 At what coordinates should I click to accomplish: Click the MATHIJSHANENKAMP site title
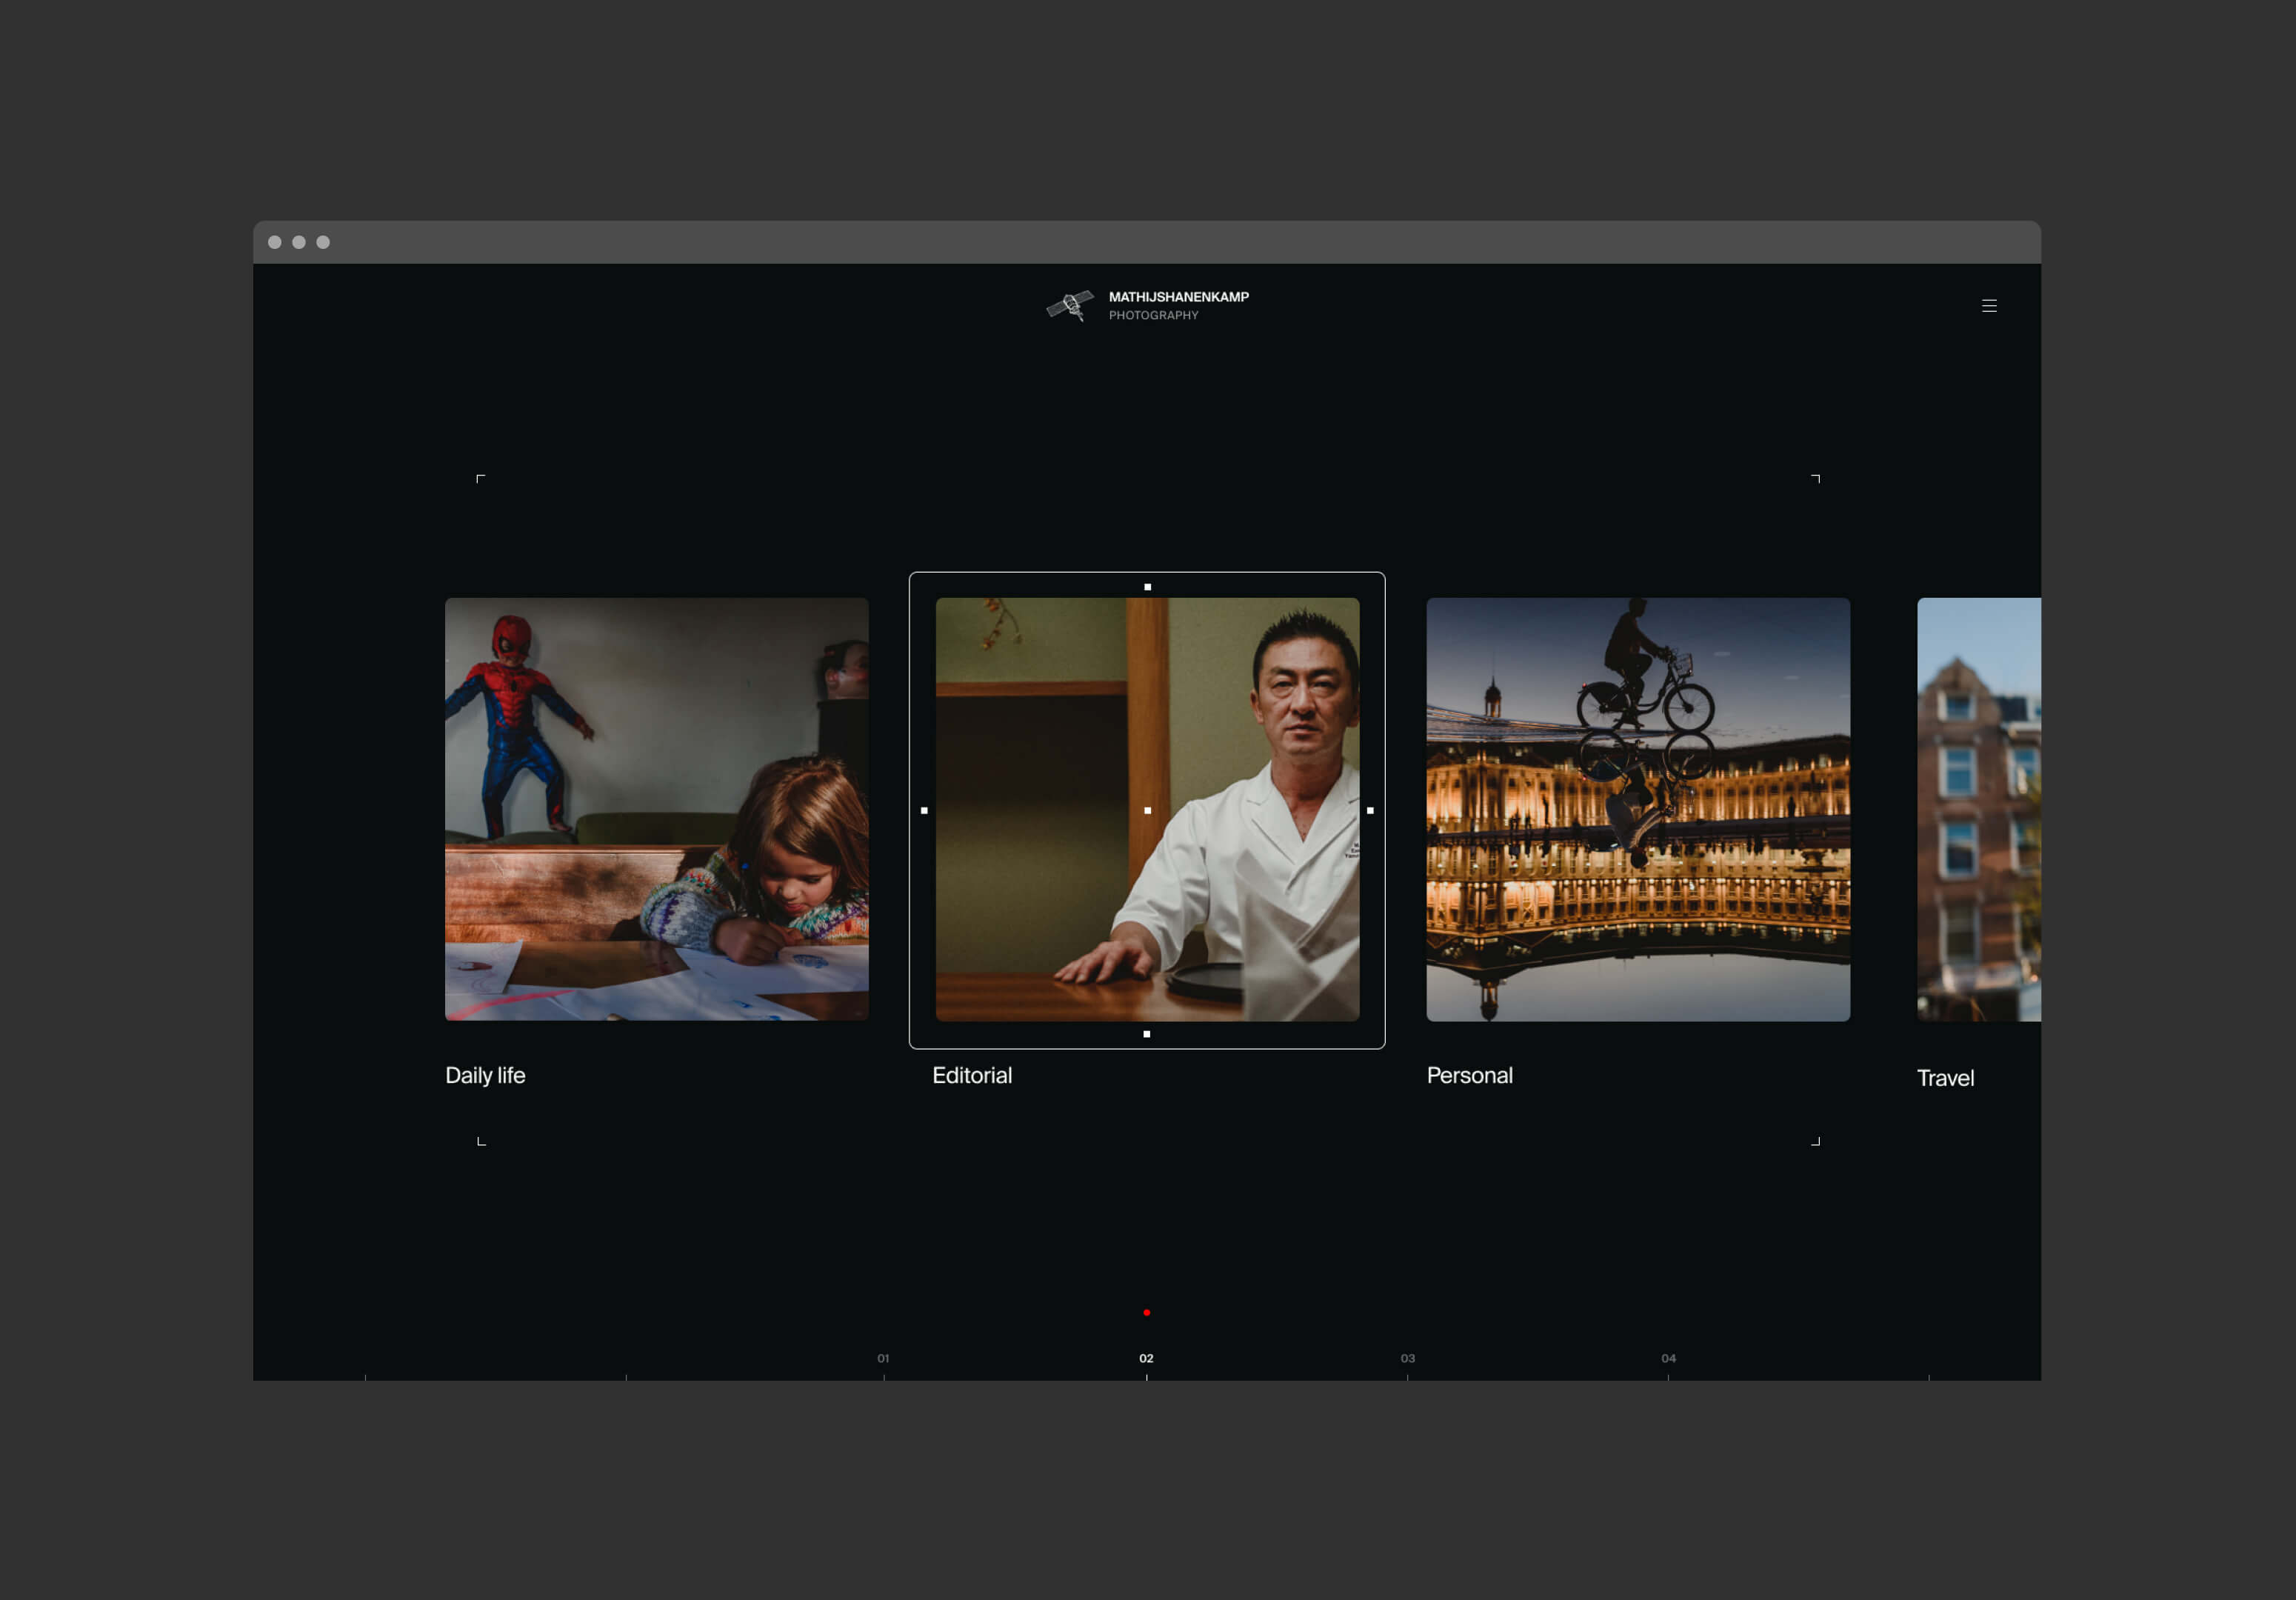click(x=1178, y=297)
